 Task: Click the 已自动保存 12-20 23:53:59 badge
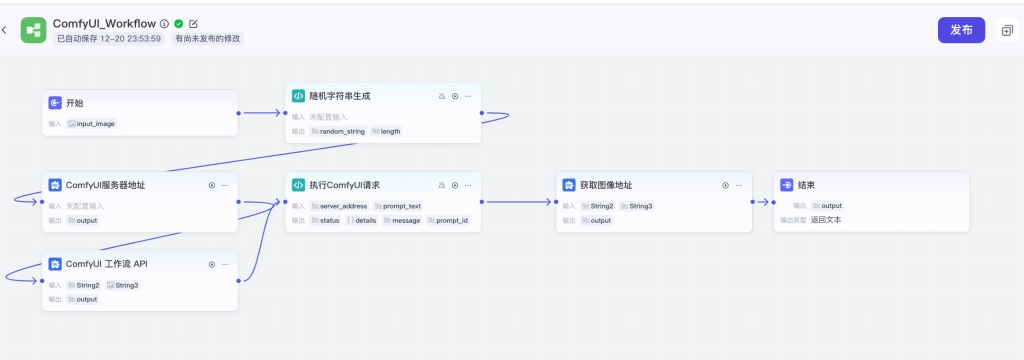(x=109, y=39)
